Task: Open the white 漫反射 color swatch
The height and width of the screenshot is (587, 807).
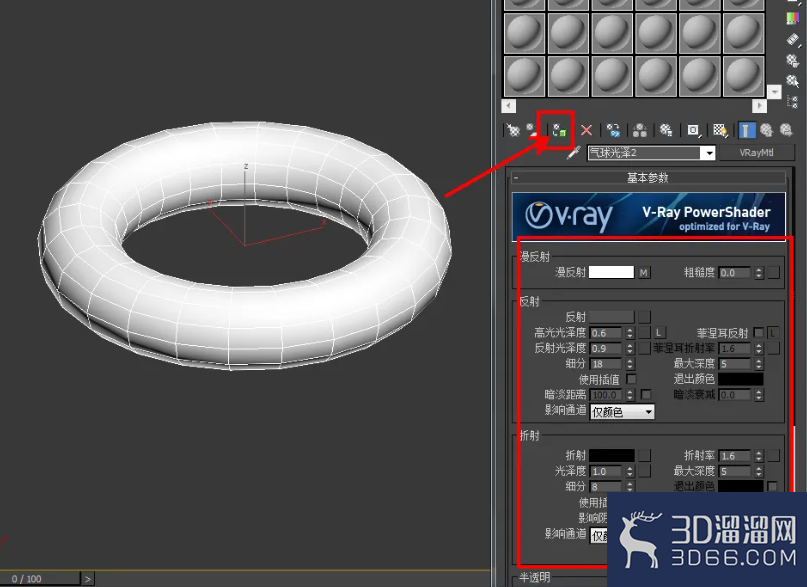Action: 611,272
